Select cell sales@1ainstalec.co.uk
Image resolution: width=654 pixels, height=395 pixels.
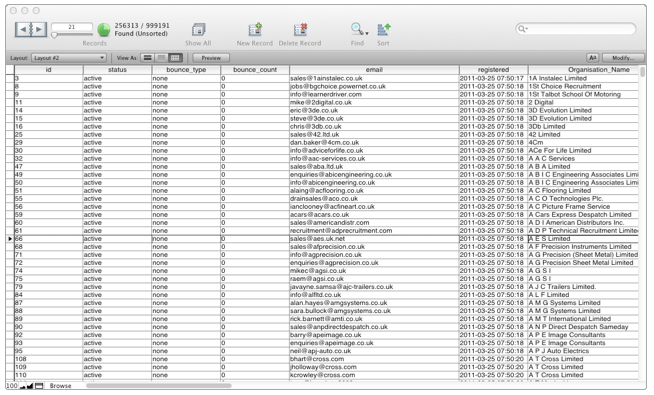coord(374,78)
